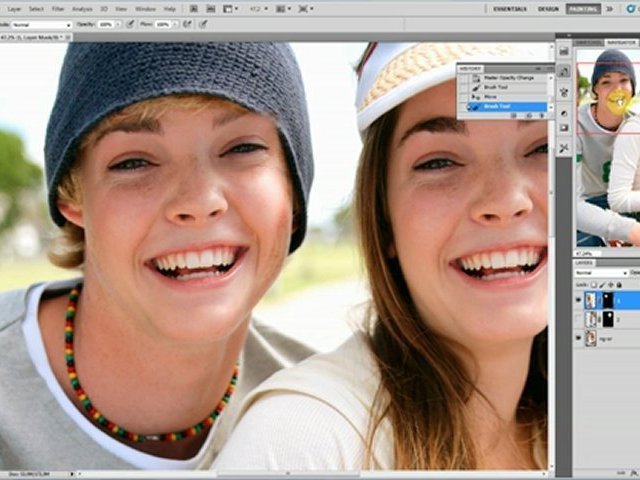Toggle visibility of the bottom layer
The height and width of the screenshot is (480, 640).
click(579, 338)
